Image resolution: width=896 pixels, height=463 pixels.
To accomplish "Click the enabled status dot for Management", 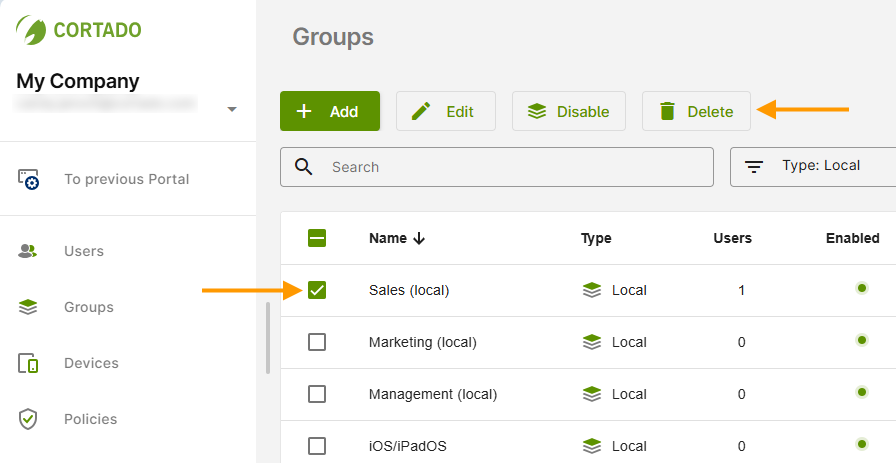I will 862,392.
